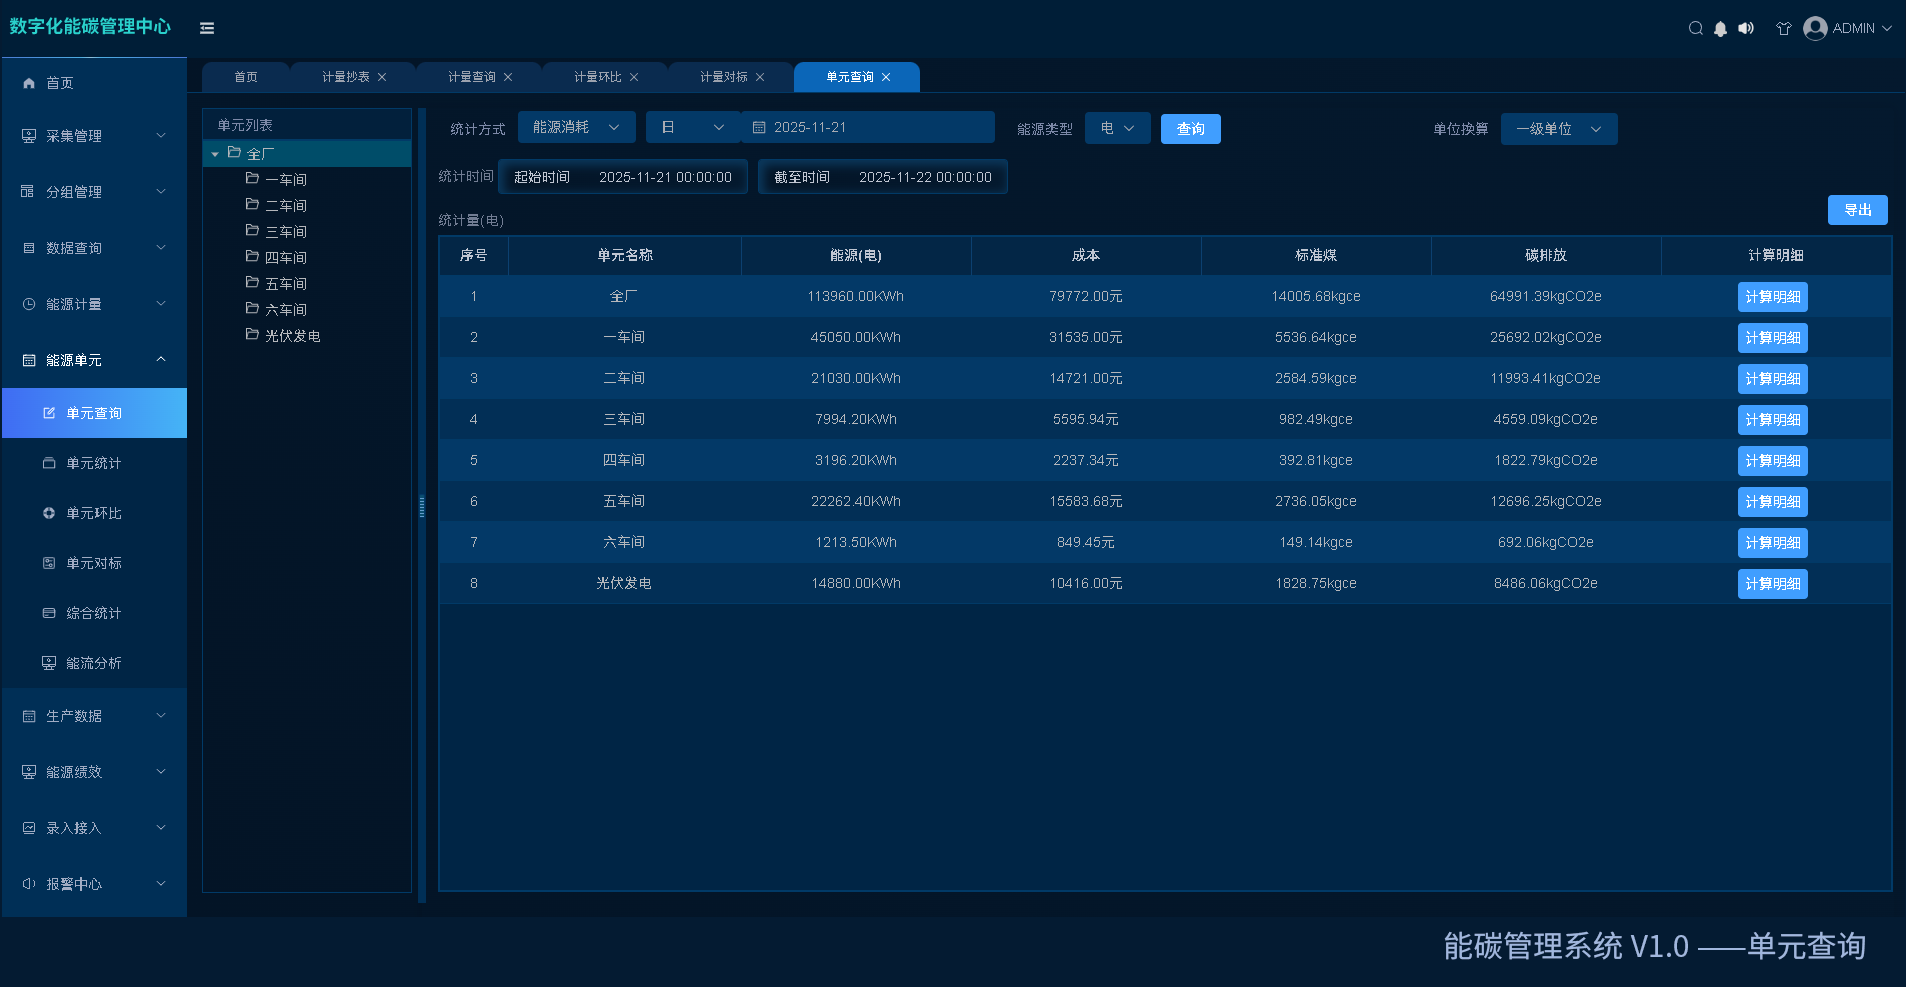Switch to the 计量抄表 tab
1906x987 pixels.
coord(346,77)
